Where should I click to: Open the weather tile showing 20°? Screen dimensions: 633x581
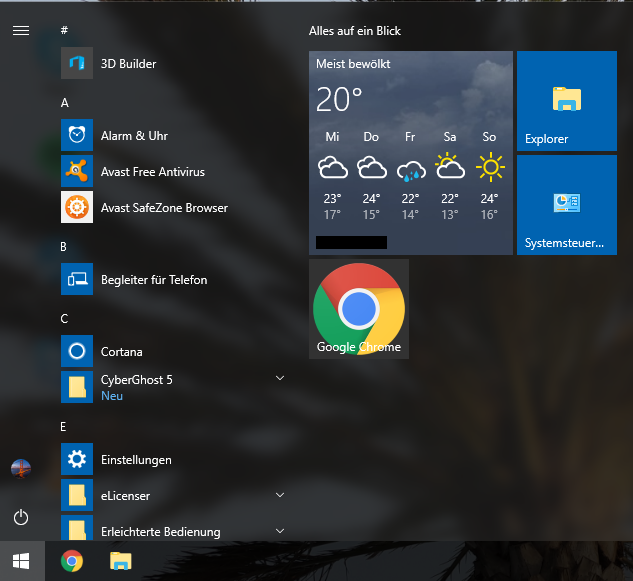coord(411,153)
